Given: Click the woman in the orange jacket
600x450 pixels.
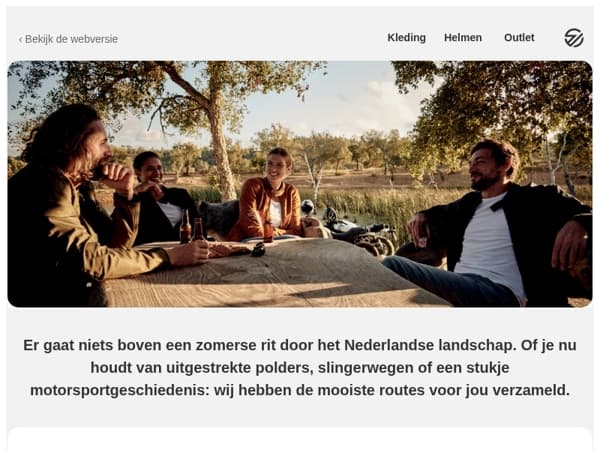Looking at the screenshot, I should click(271, 197).
